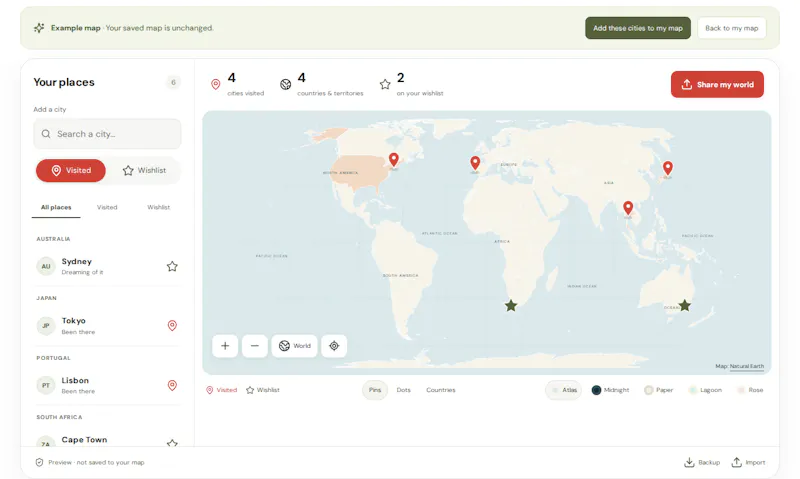Click the Backup download button
The height and width of the screenshot is (479, 800).
pyautogui.click(x=702, y=462)
